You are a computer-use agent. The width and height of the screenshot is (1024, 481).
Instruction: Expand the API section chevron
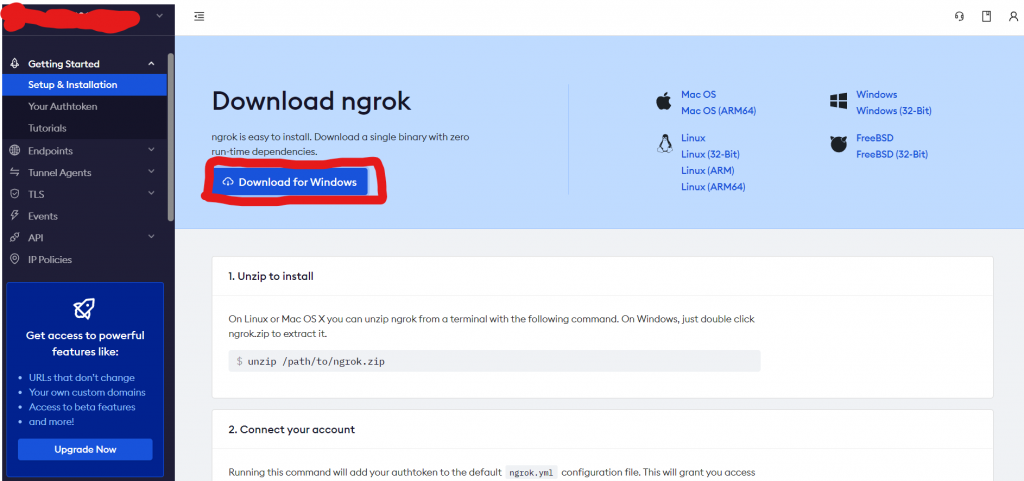[x=152, y=236]
